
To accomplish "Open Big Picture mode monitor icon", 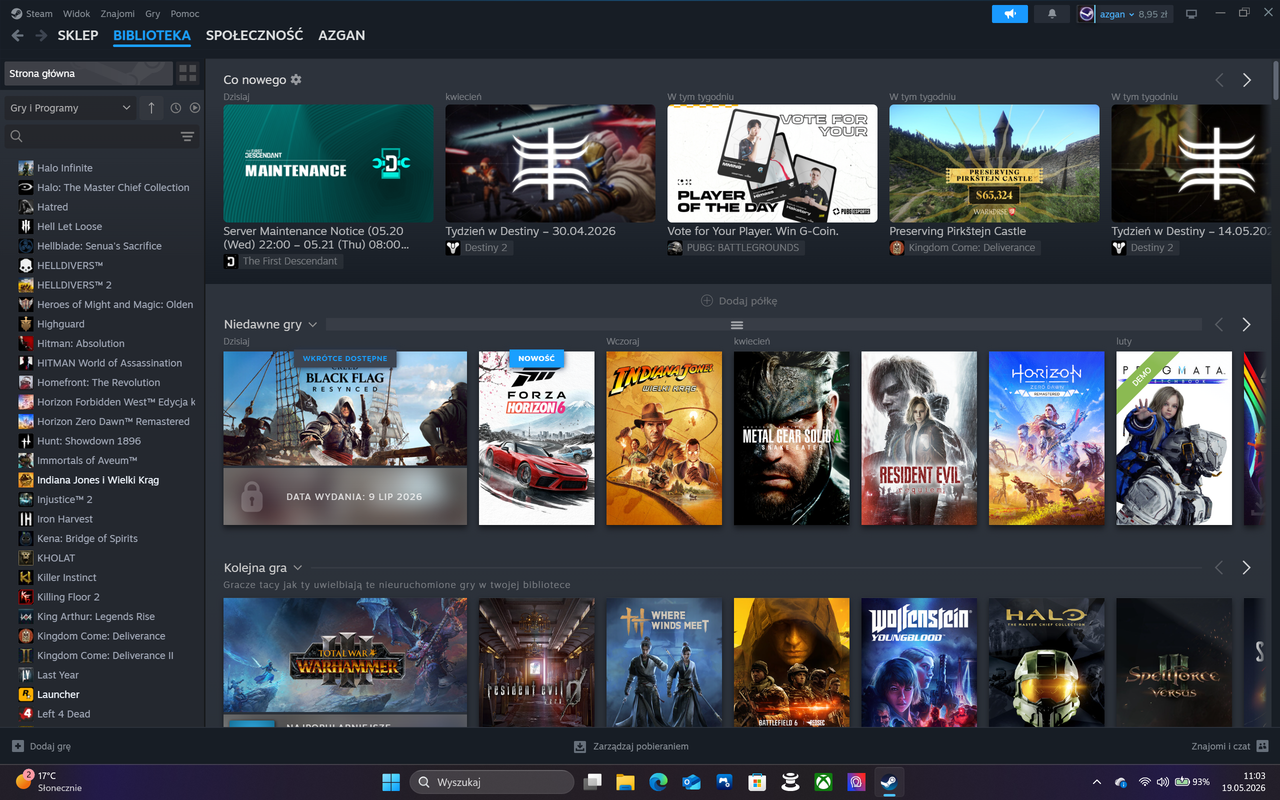I will coord(1191,14).
